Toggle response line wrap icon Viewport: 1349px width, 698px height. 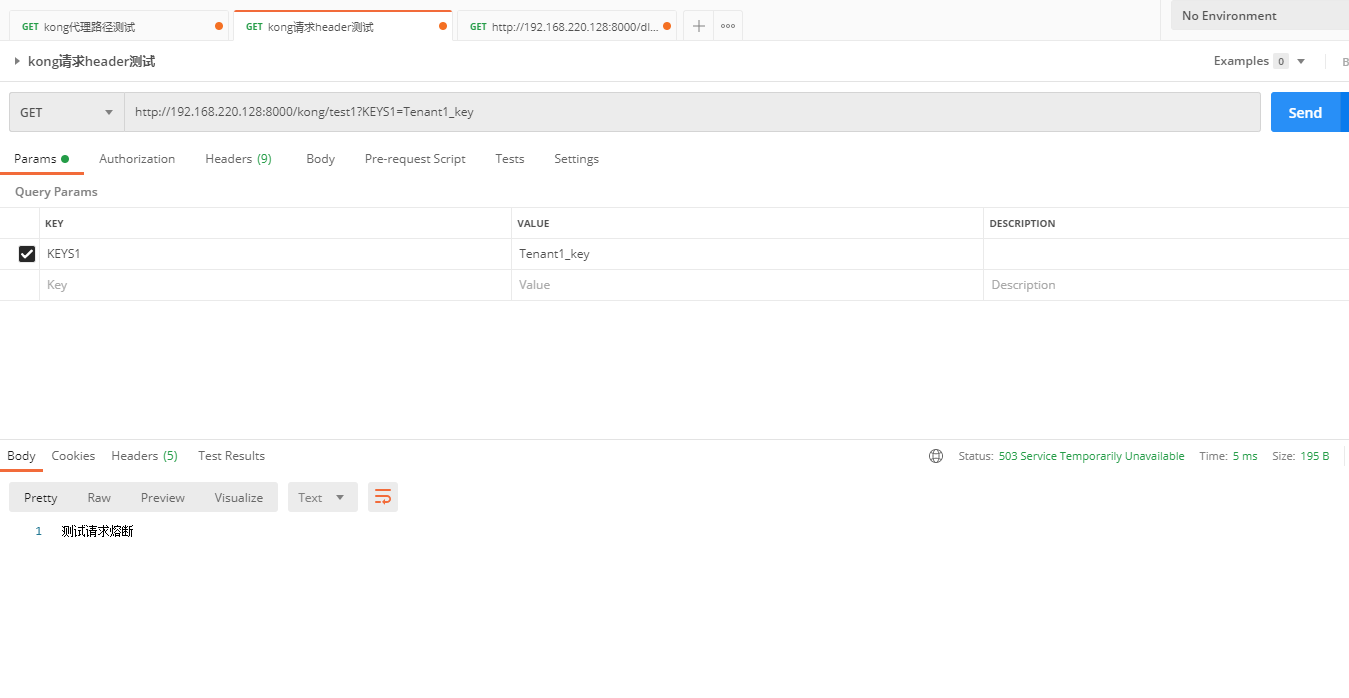pos(383,497)
